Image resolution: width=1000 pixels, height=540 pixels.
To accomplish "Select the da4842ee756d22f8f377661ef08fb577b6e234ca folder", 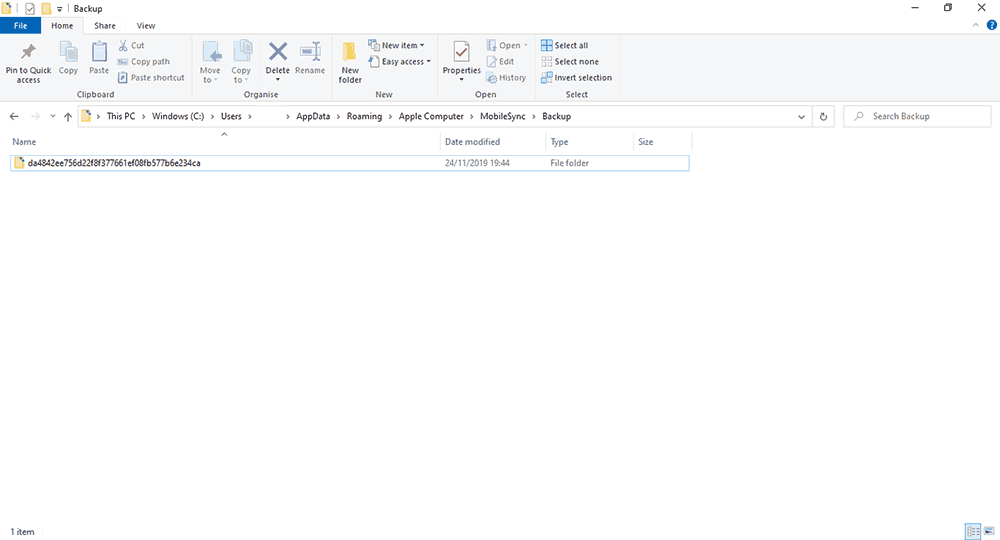I will coord(349,163).
